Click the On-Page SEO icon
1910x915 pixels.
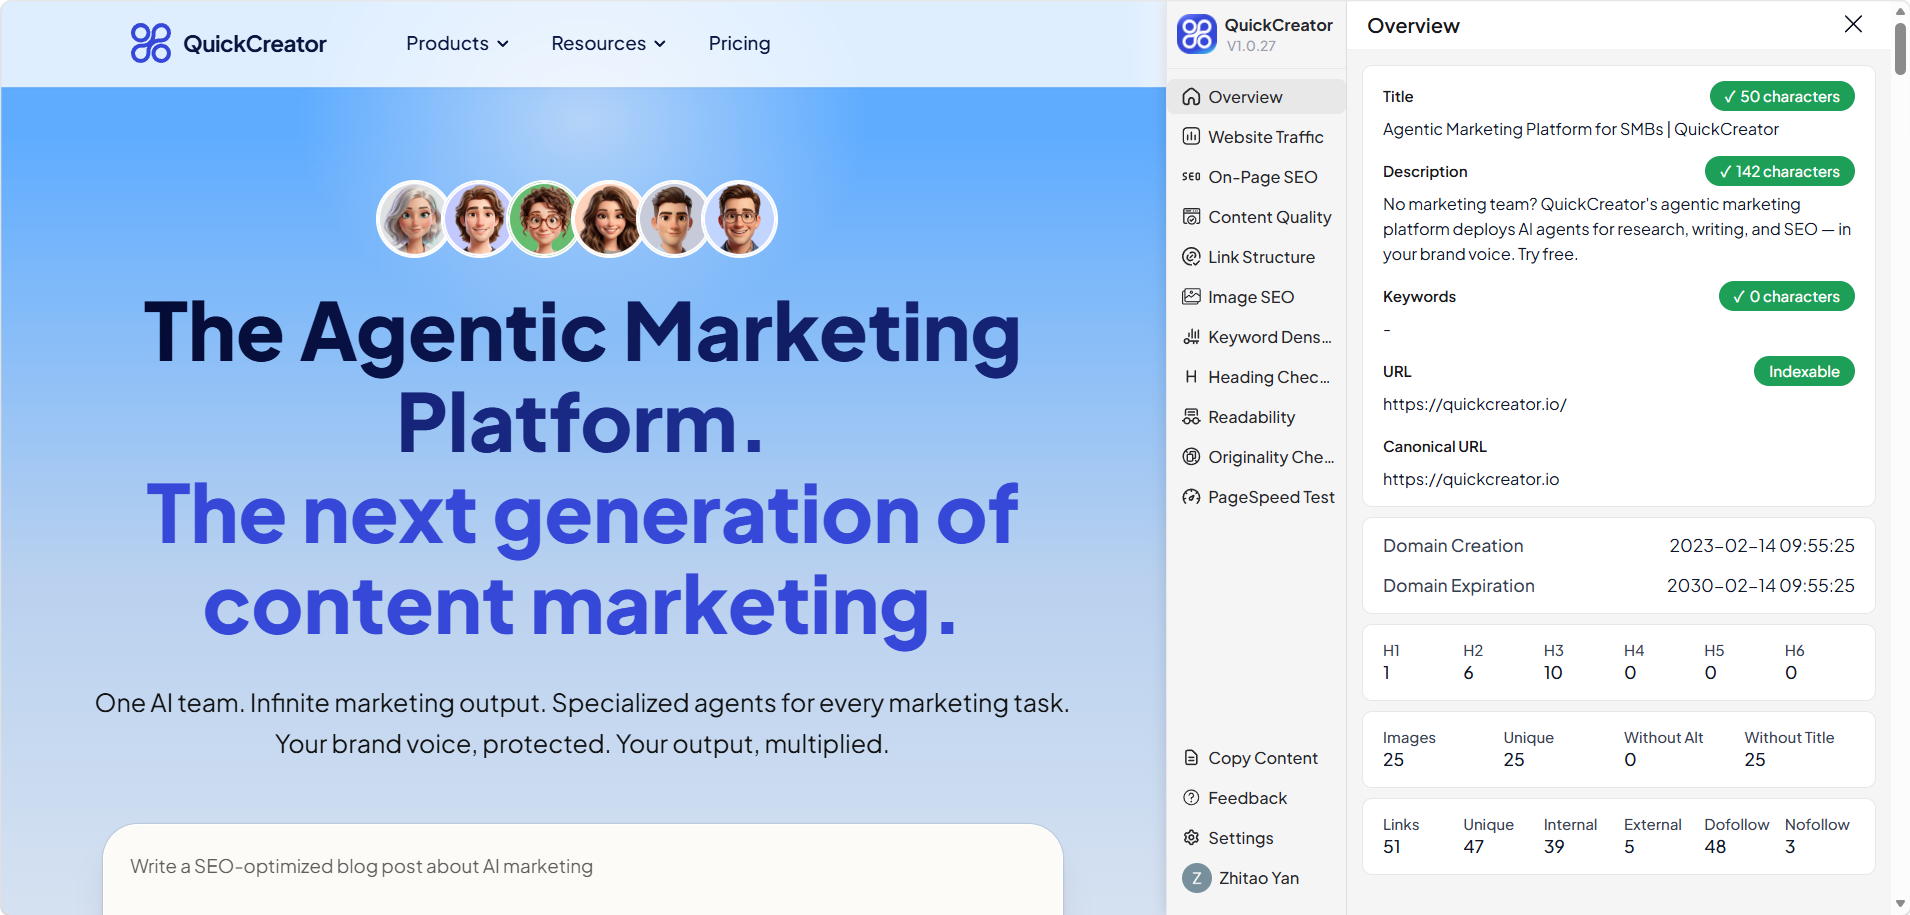point(1191,177)
